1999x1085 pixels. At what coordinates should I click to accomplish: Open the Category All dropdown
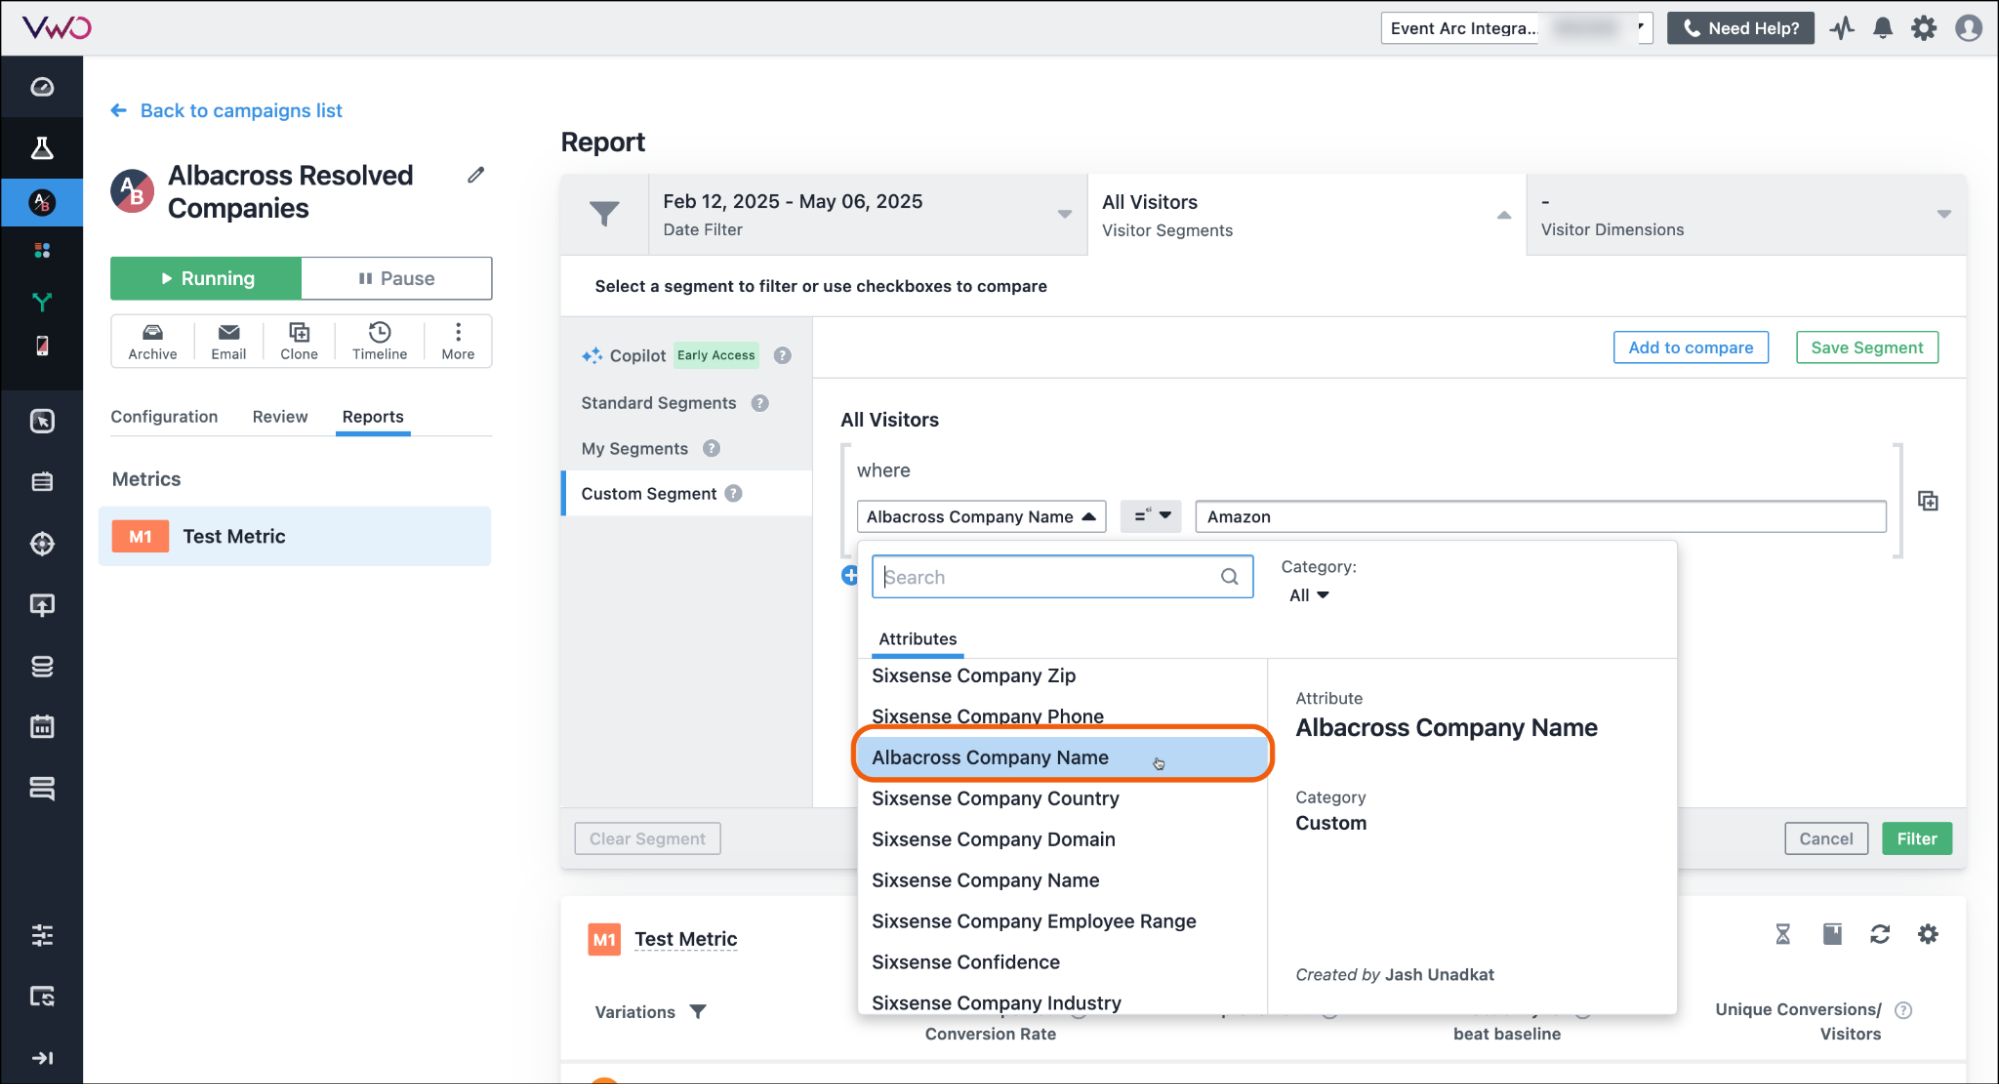1308,595
